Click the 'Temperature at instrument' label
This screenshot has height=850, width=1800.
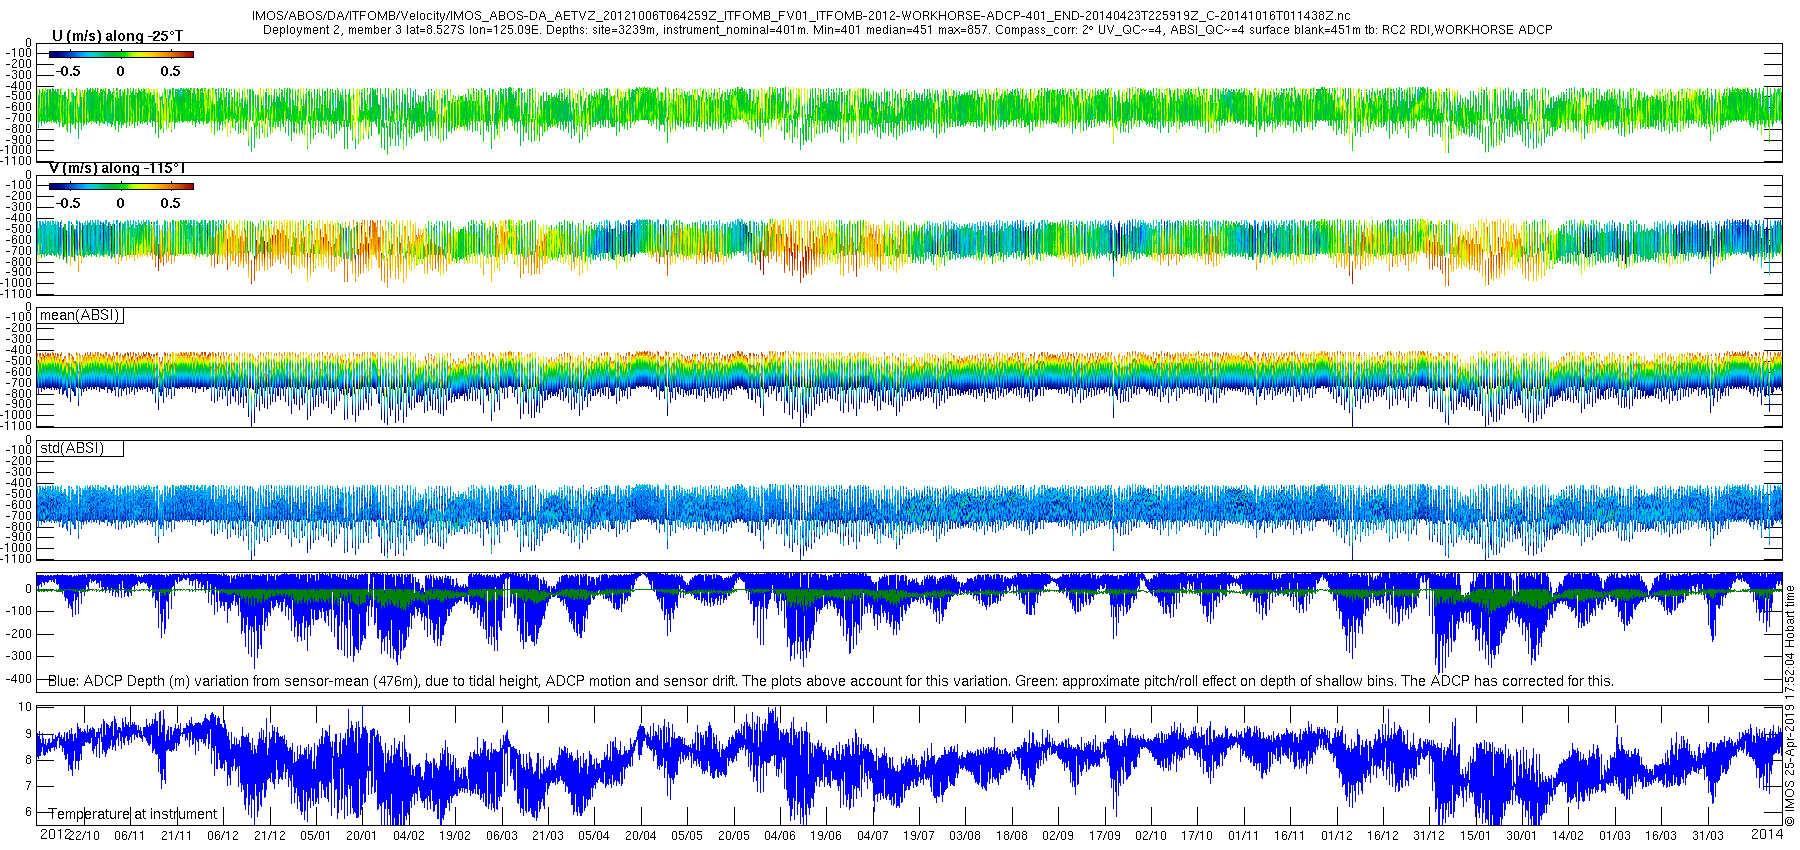[133, 814]
